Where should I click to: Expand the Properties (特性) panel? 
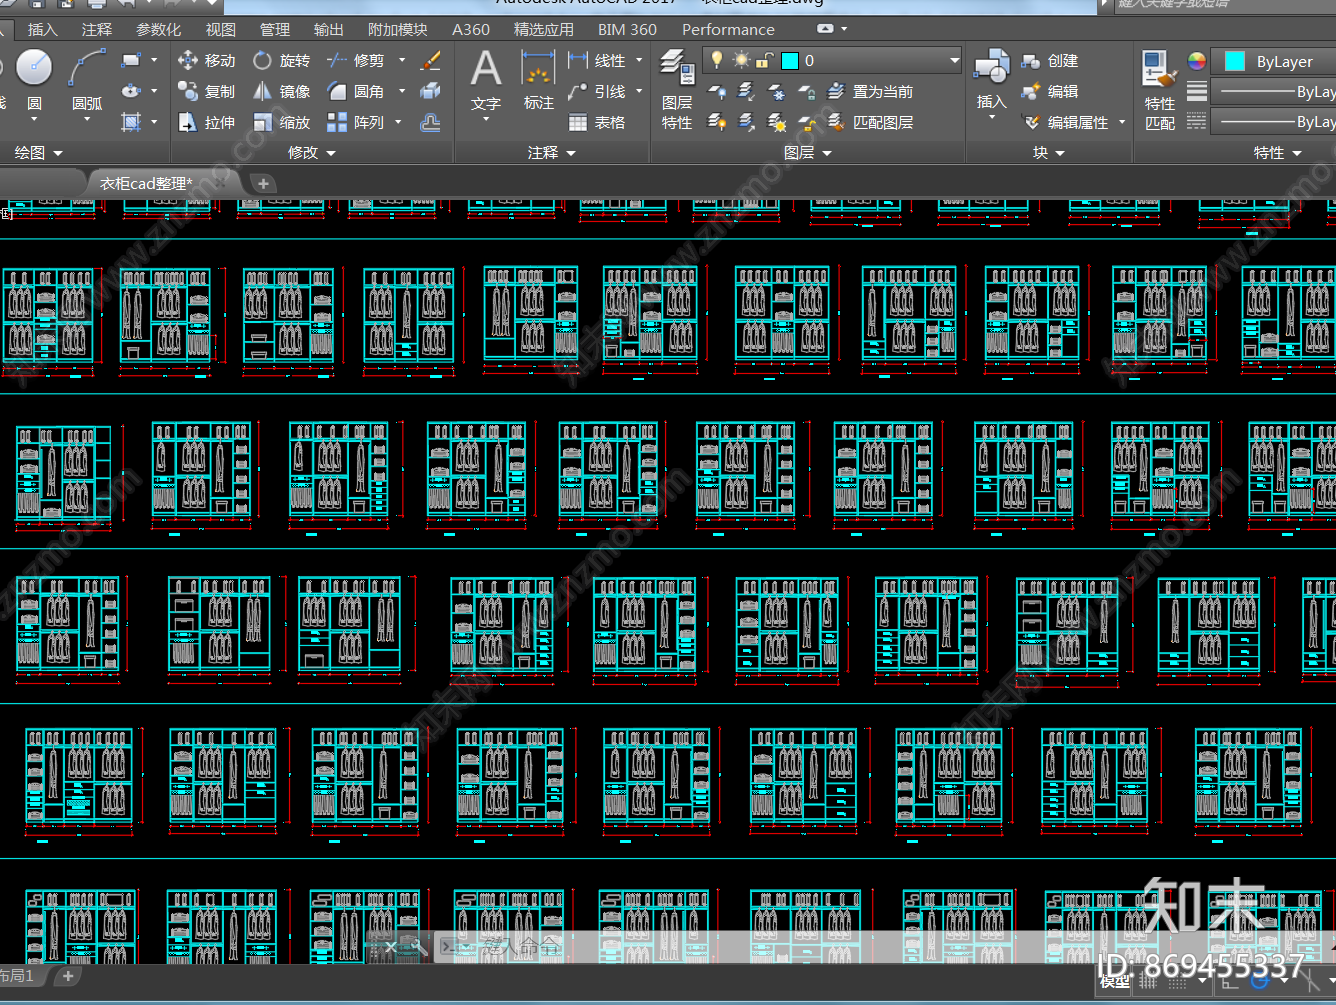point(1278,153)
